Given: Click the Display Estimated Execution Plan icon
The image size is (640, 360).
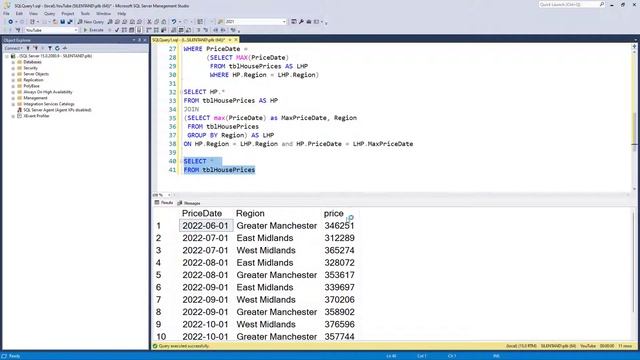Looking at the screenshot, I should (x=124, y=30).
